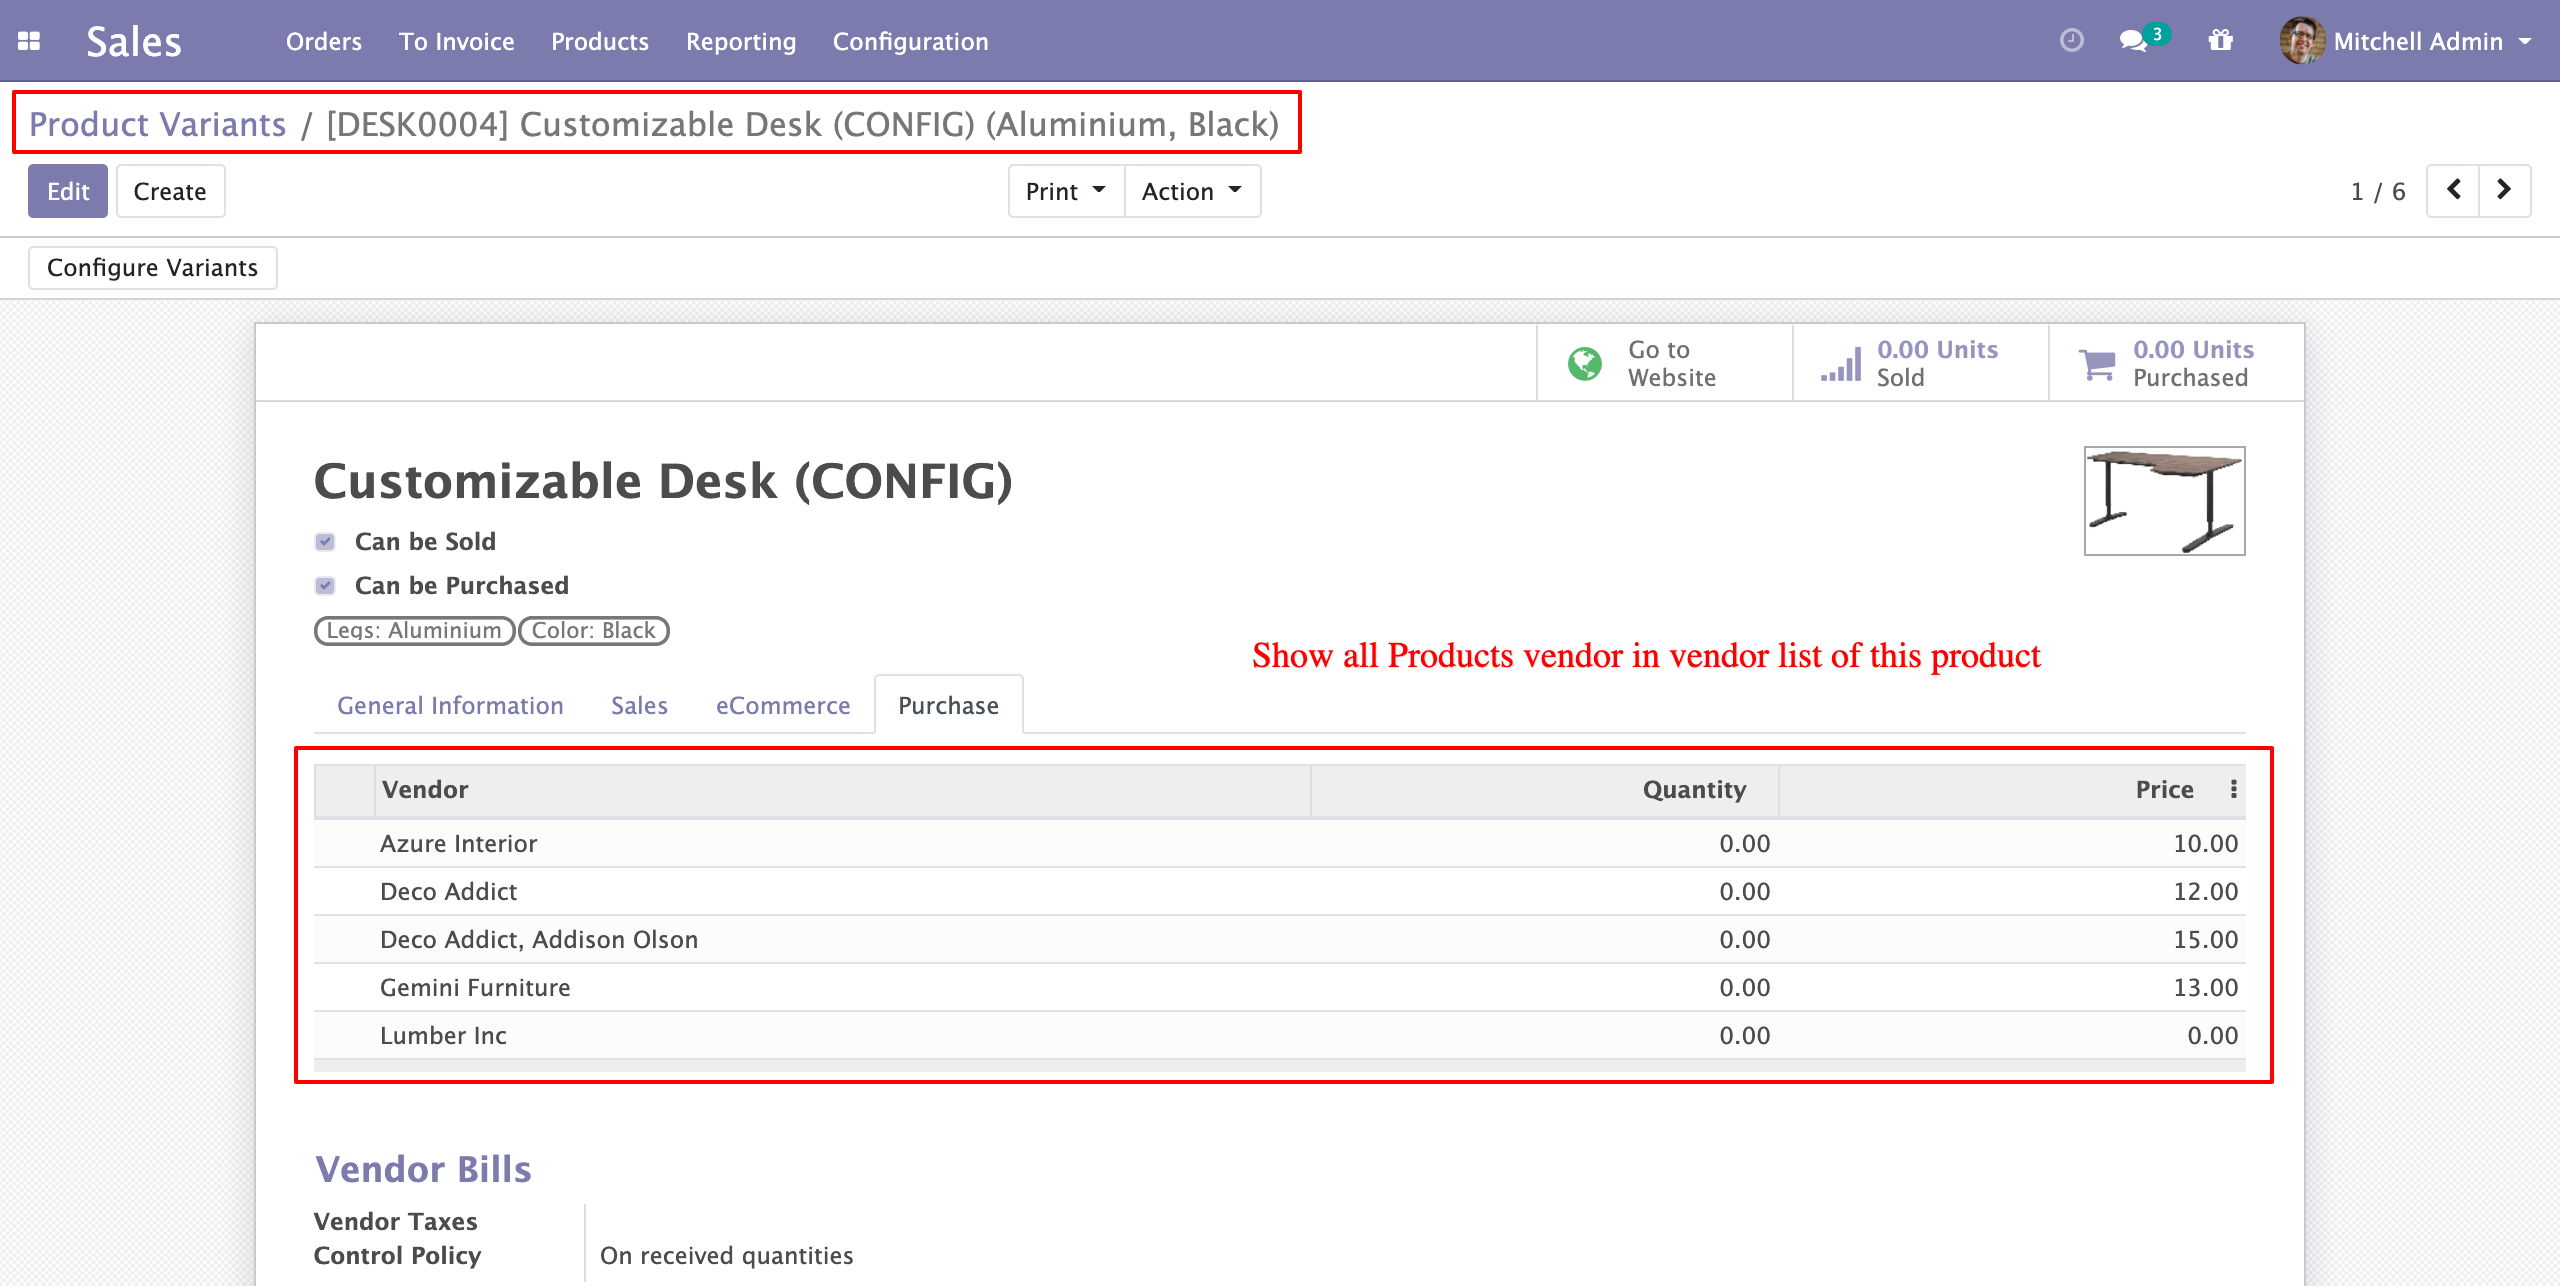This screenshot has height=1286, width=2560.
Task: Click the desk product image thumbnail
Action: point(2164,501)
